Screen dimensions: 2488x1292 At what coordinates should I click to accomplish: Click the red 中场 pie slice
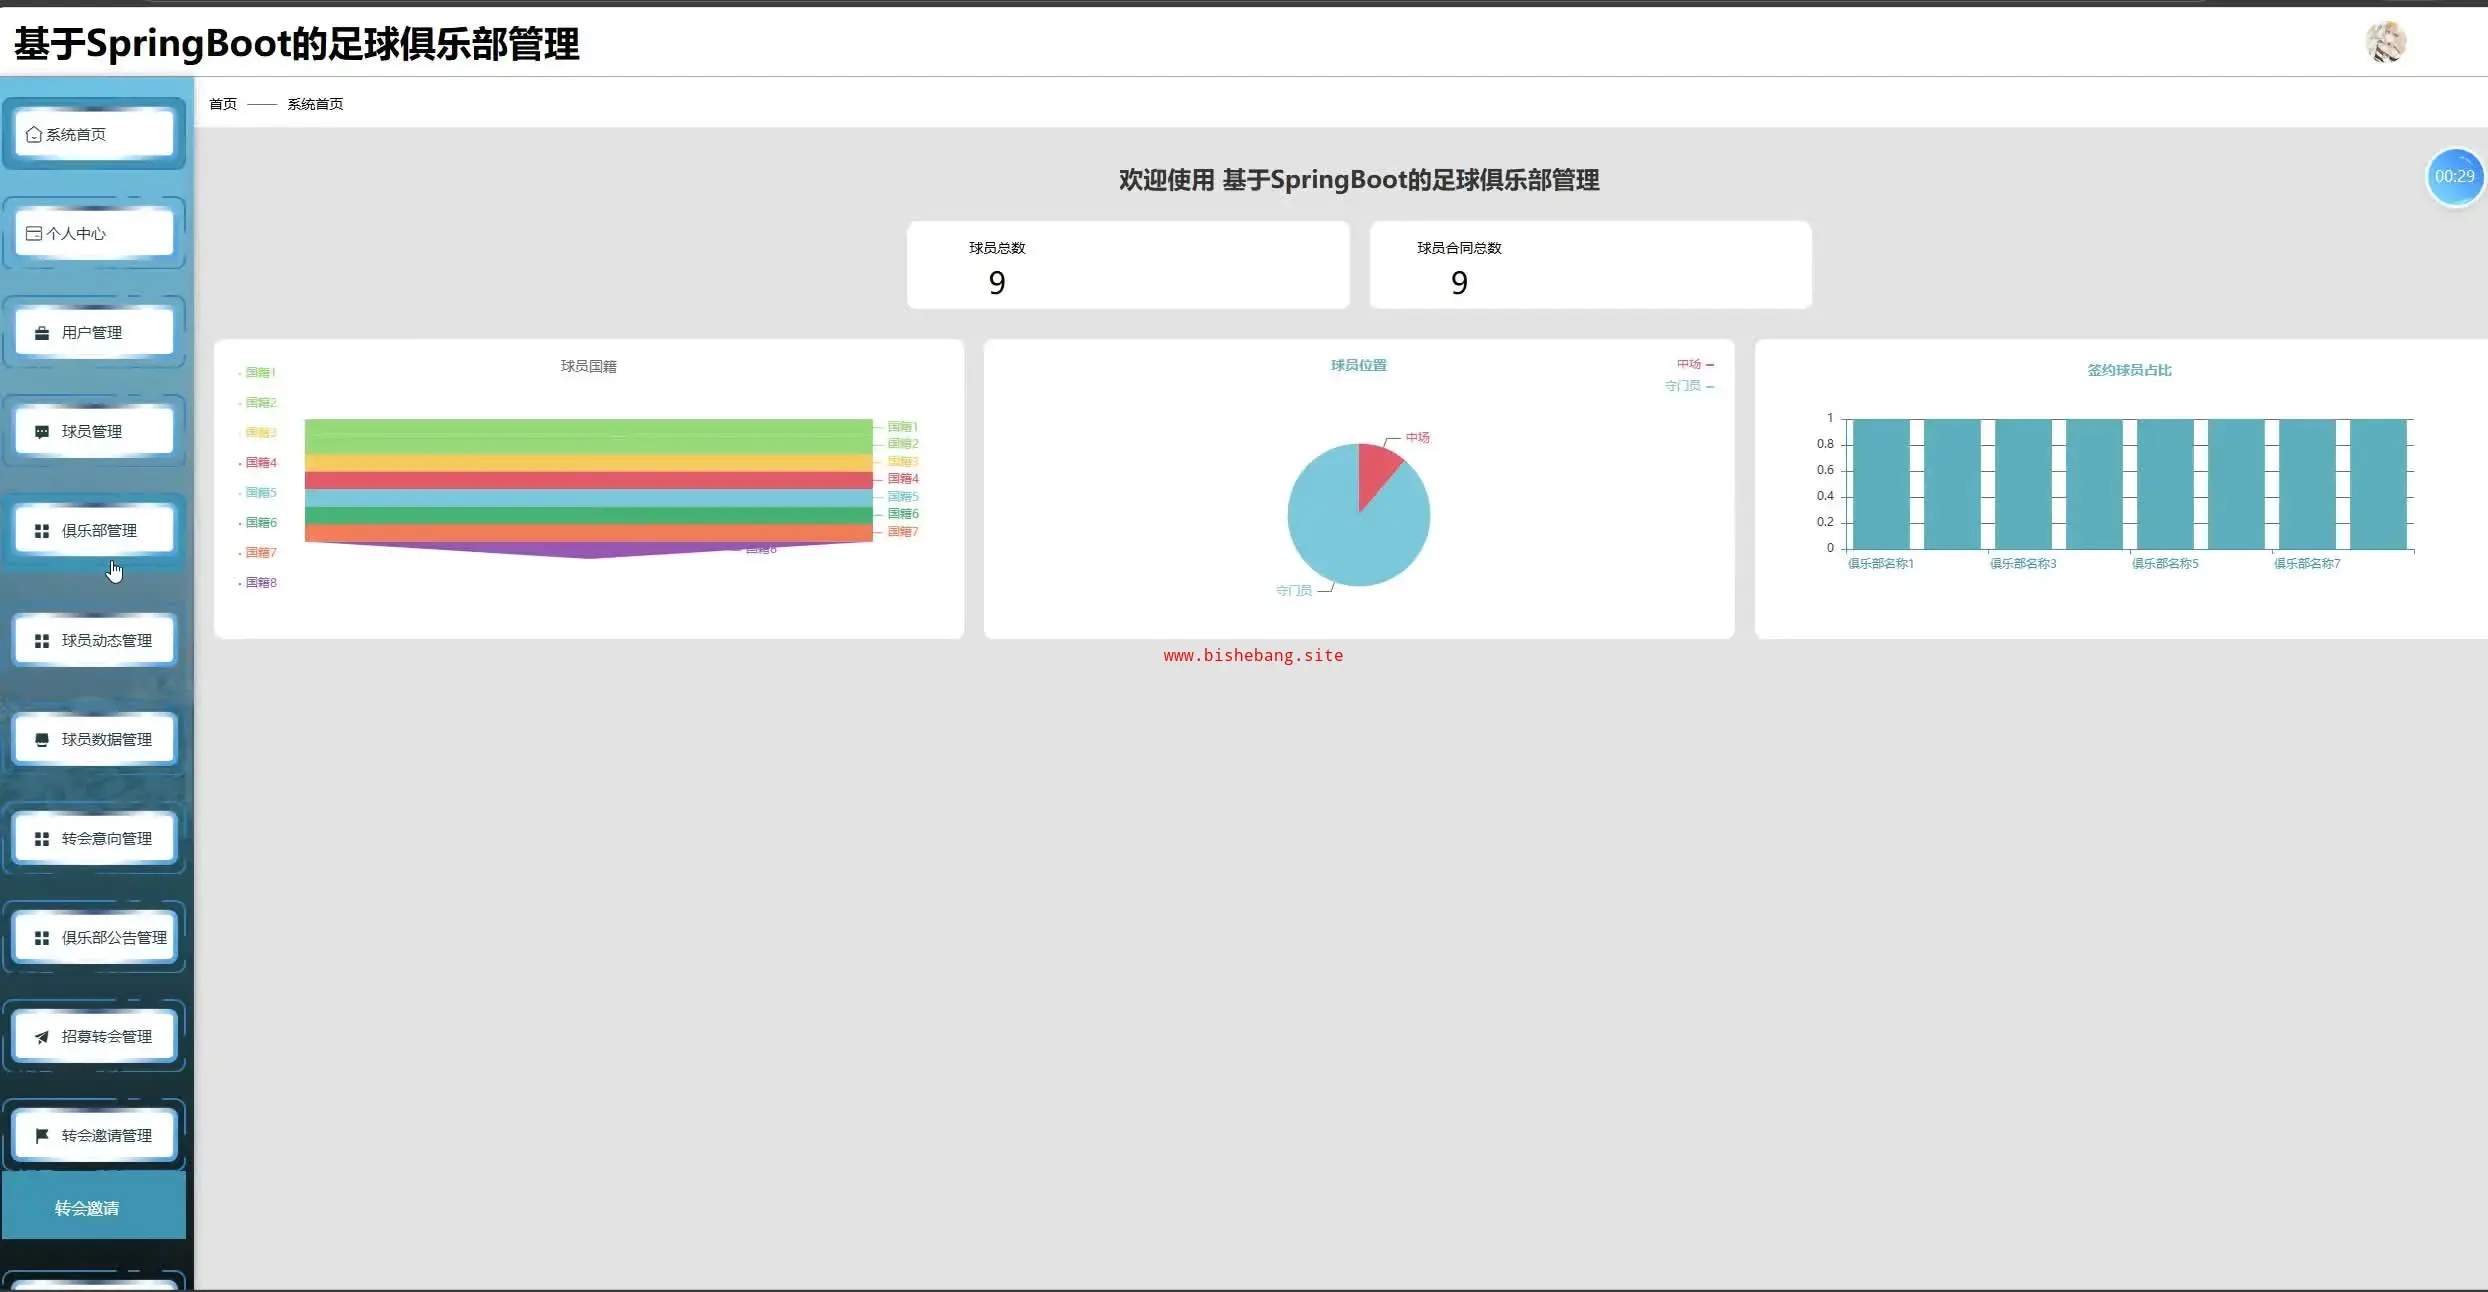[1375, 470]
